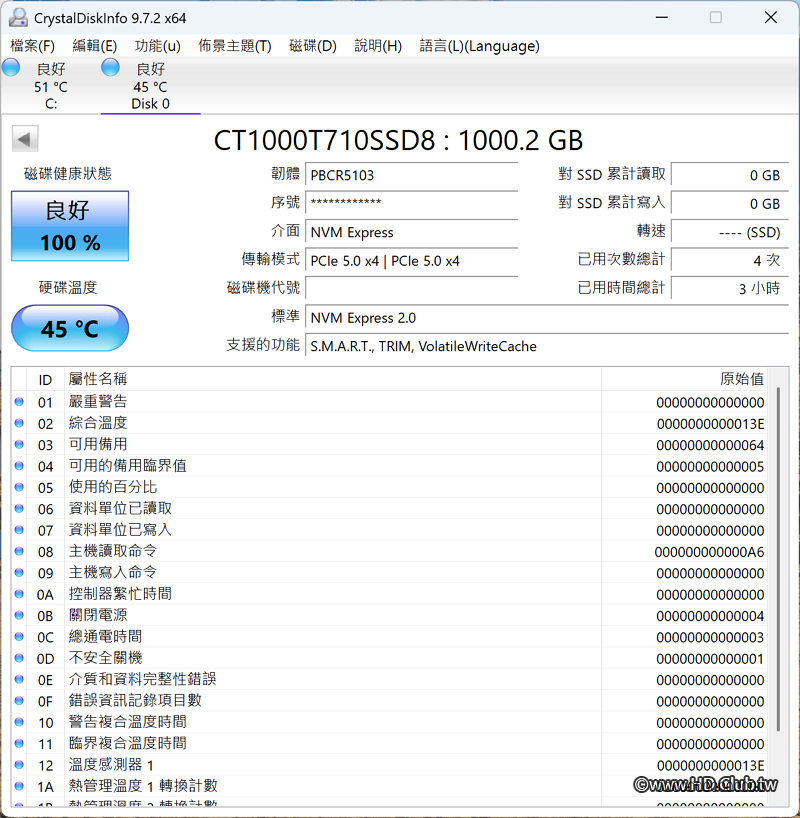Open the 磁碟(D) menu
Viewport: 800px width, 818px height.
pyautogui.click(x=313, y=46)
